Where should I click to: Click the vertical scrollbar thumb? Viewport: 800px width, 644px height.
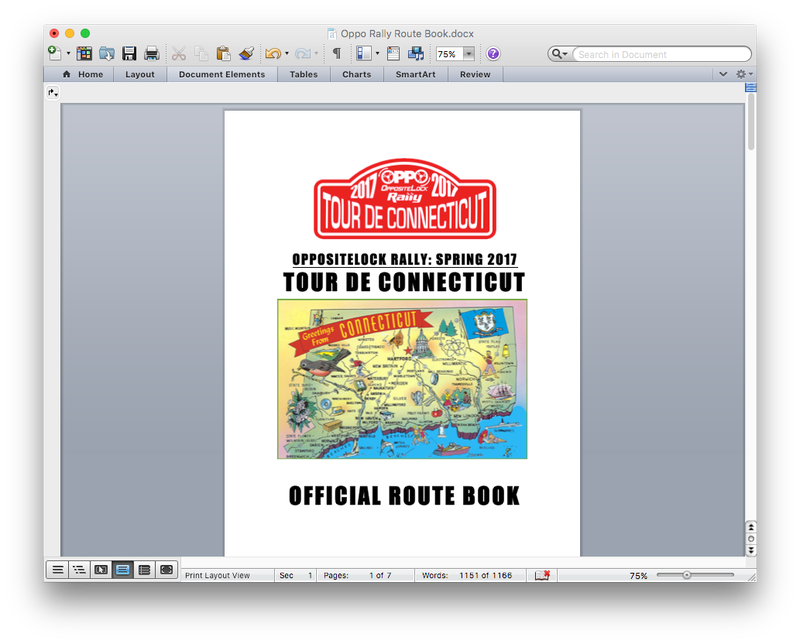tap(751, 121)
